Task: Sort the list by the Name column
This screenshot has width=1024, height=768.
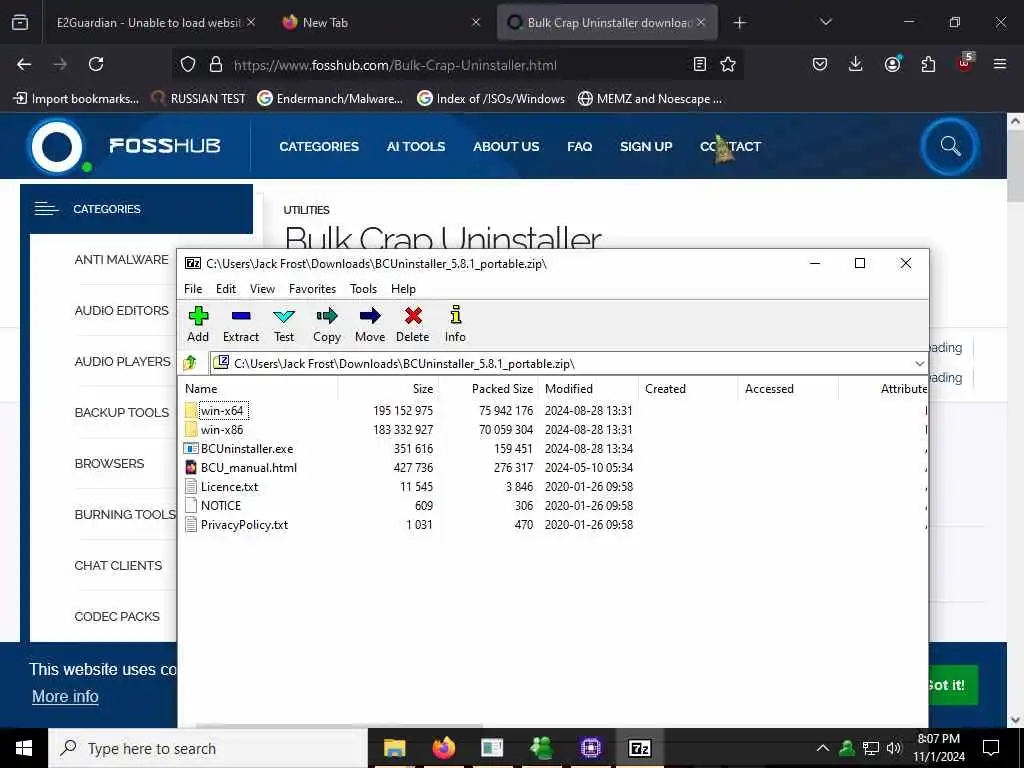Action: pos(259,389)
